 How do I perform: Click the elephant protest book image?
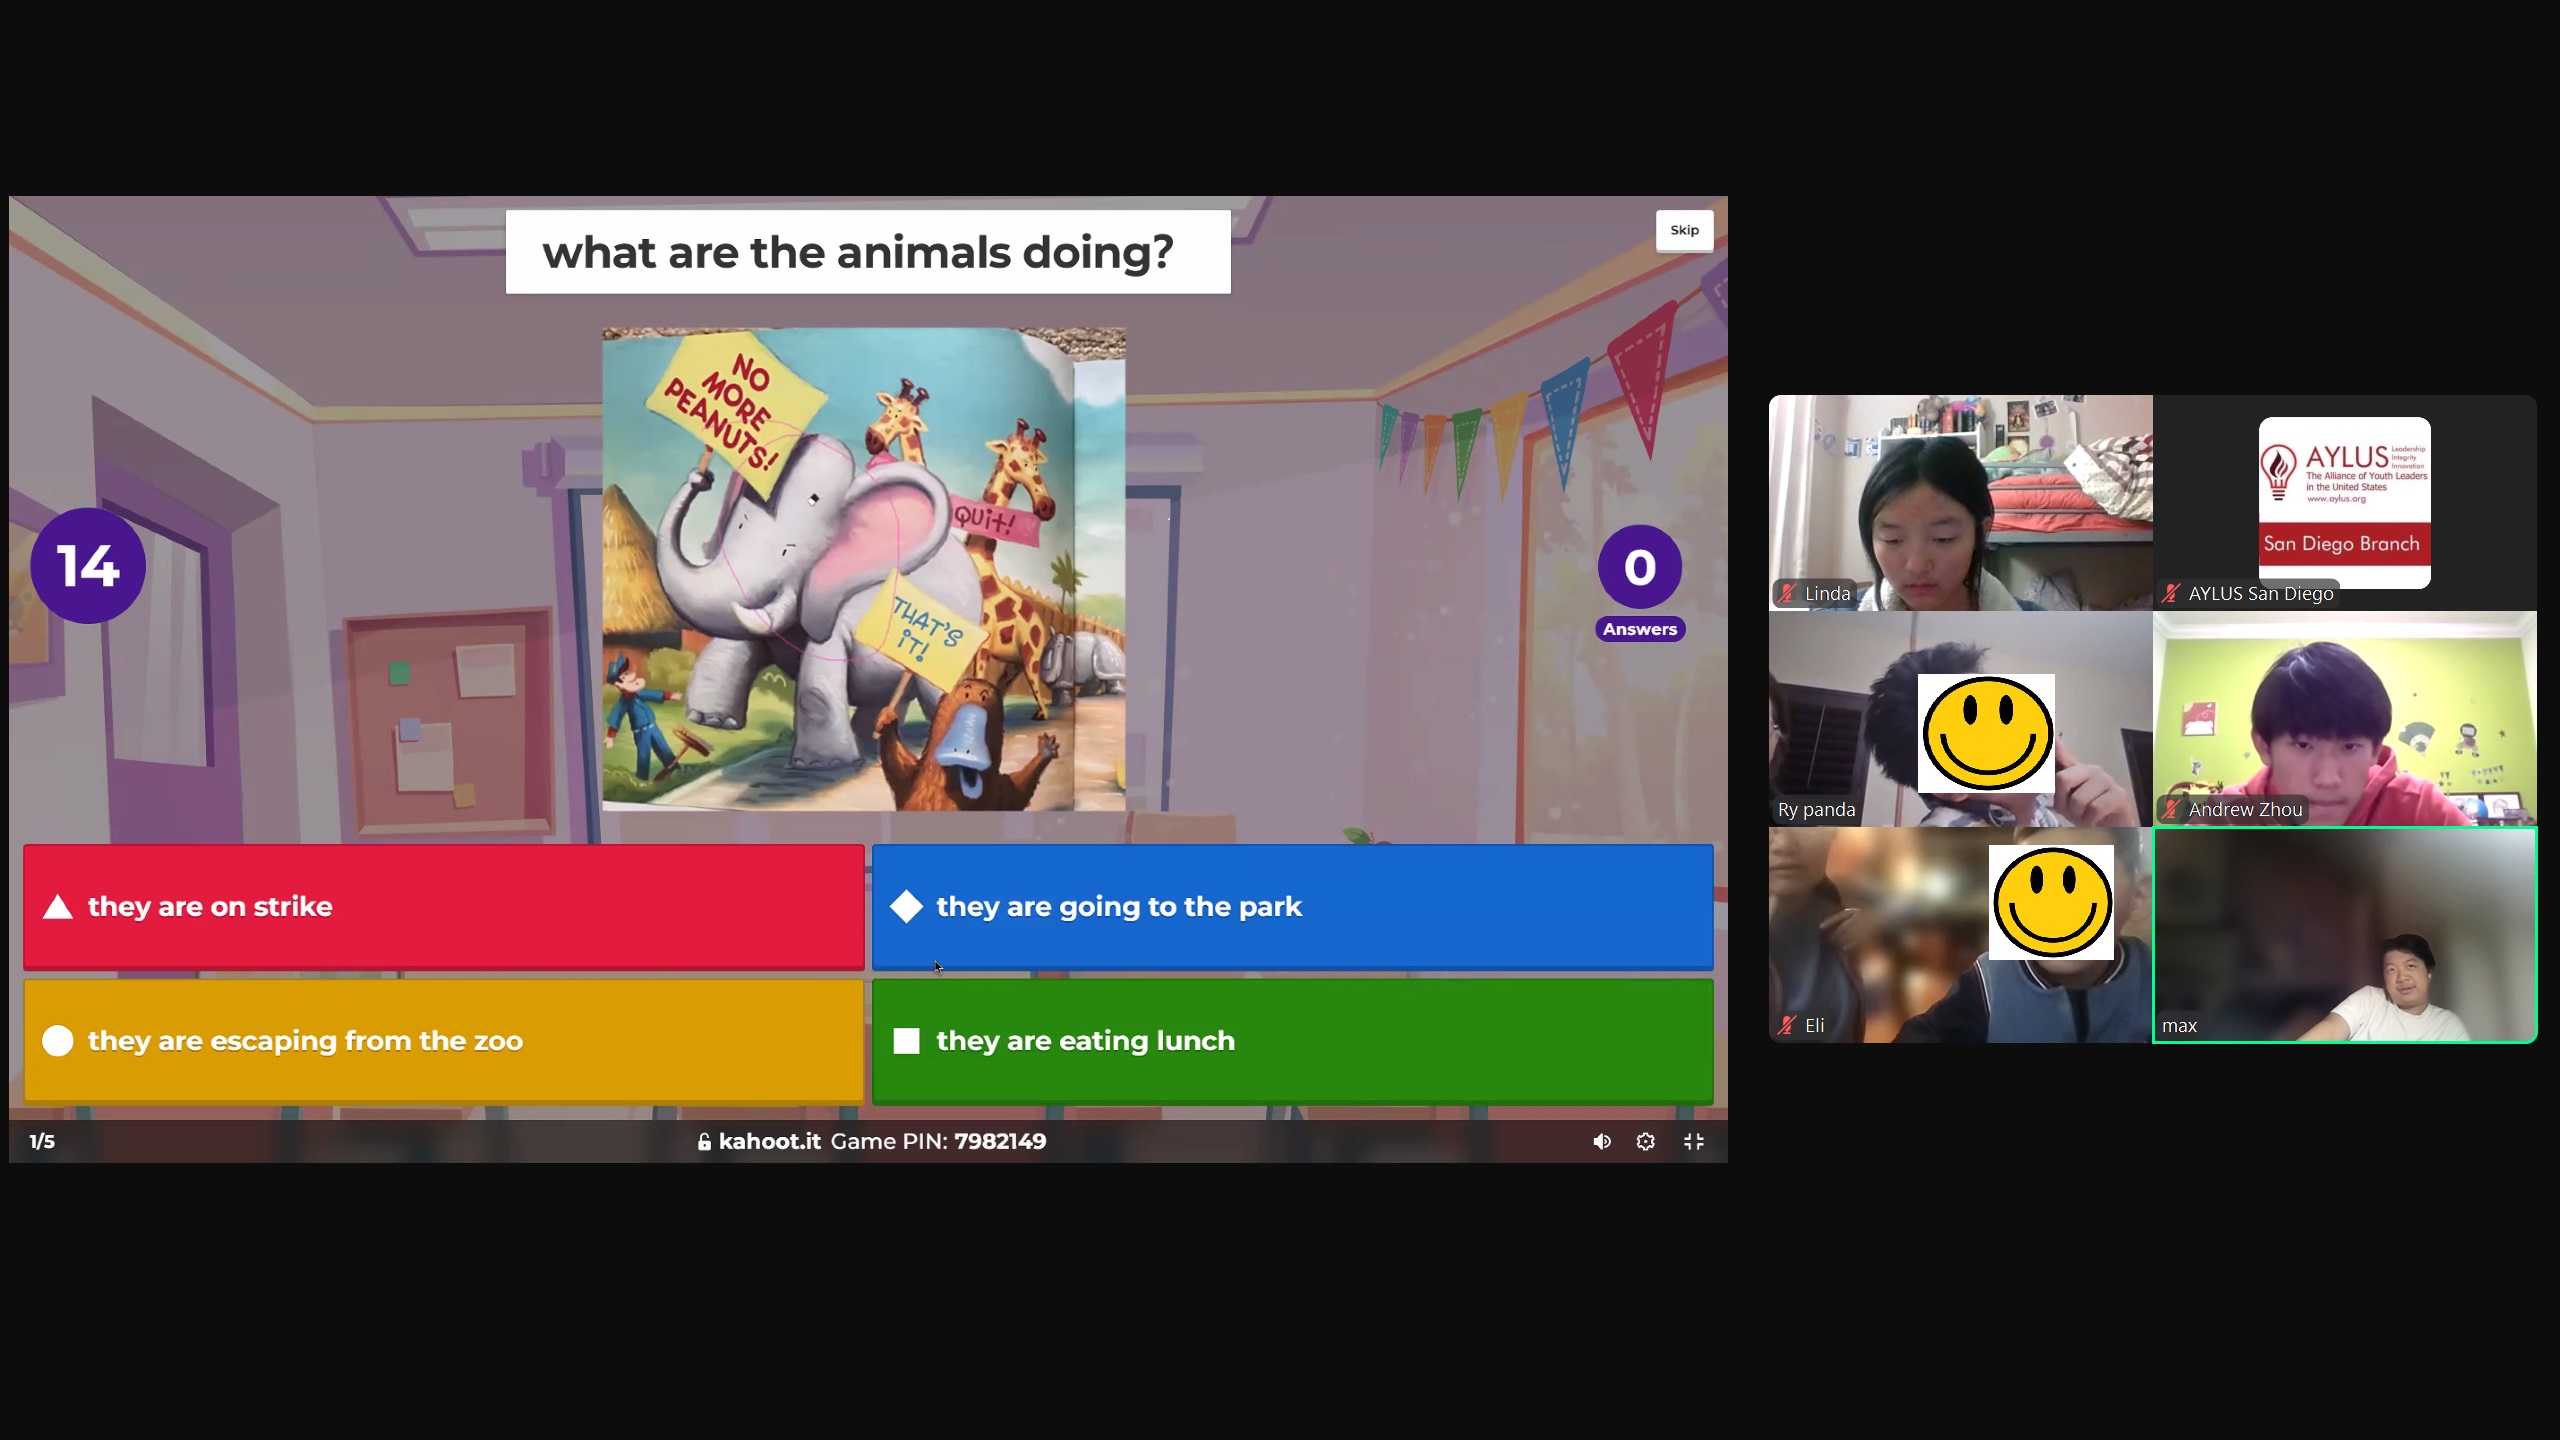[863, 569]
